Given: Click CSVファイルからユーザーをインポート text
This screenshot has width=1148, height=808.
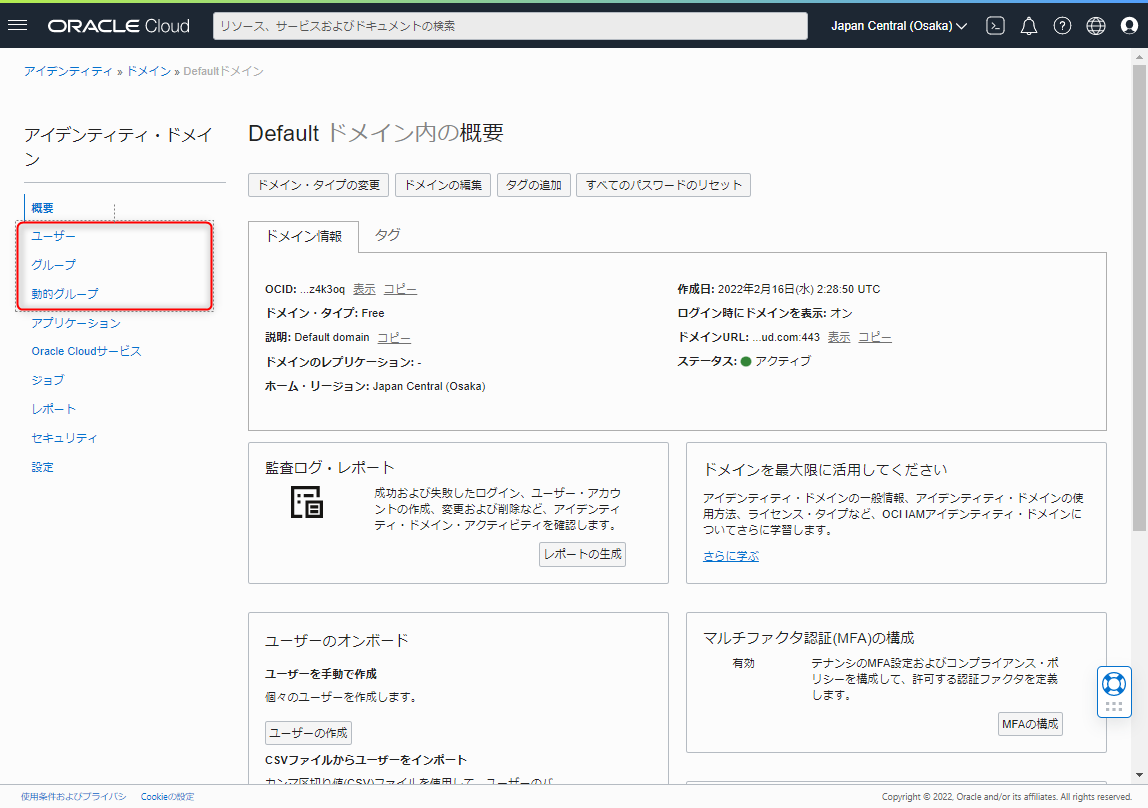Looking at the screenshot, I should click(366, 760).
